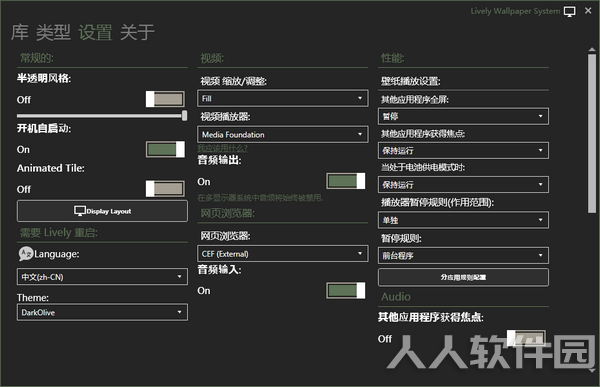
Task: Open the 关于 (About) tab
Action: click(x=137, y=32)
